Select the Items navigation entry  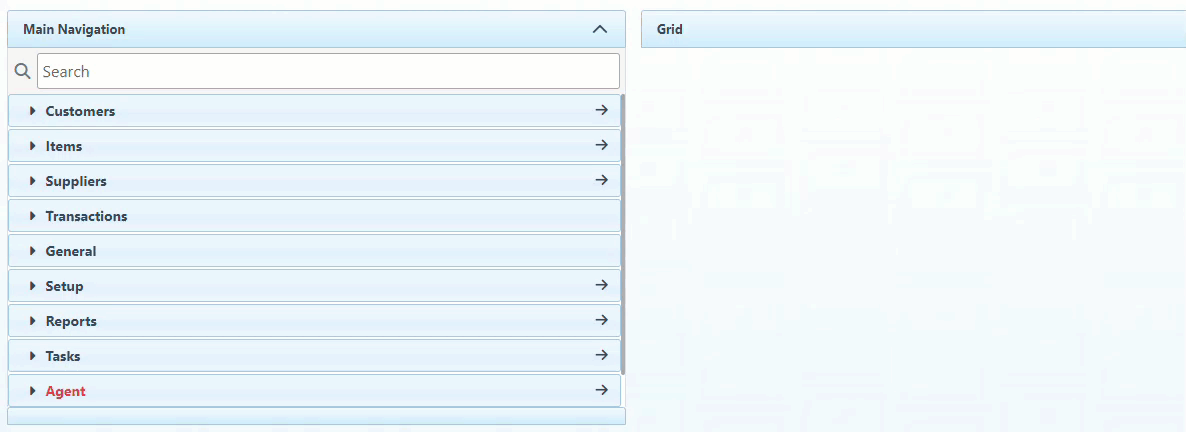(64, 146)
